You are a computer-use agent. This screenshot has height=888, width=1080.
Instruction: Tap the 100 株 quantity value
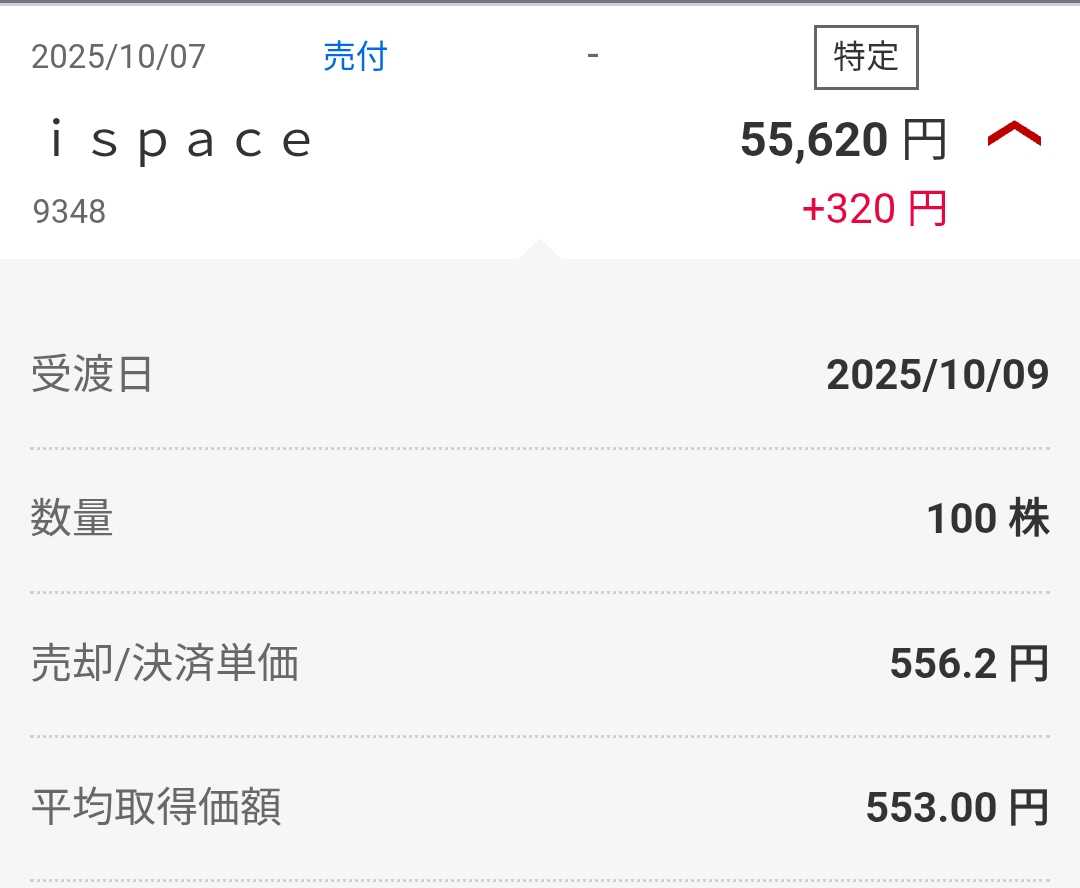[987, 519]
